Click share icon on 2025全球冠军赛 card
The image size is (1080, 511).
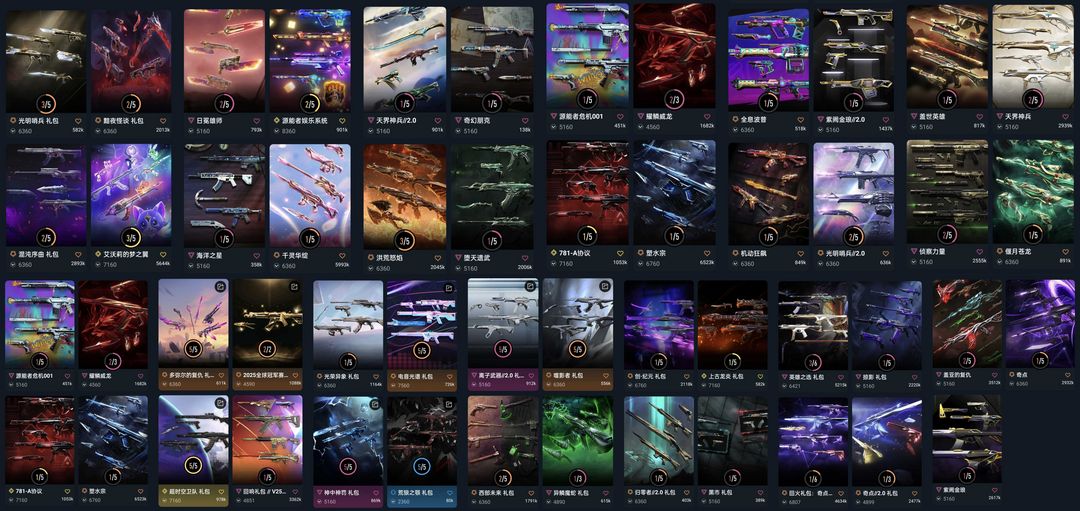tap(294, 286)
